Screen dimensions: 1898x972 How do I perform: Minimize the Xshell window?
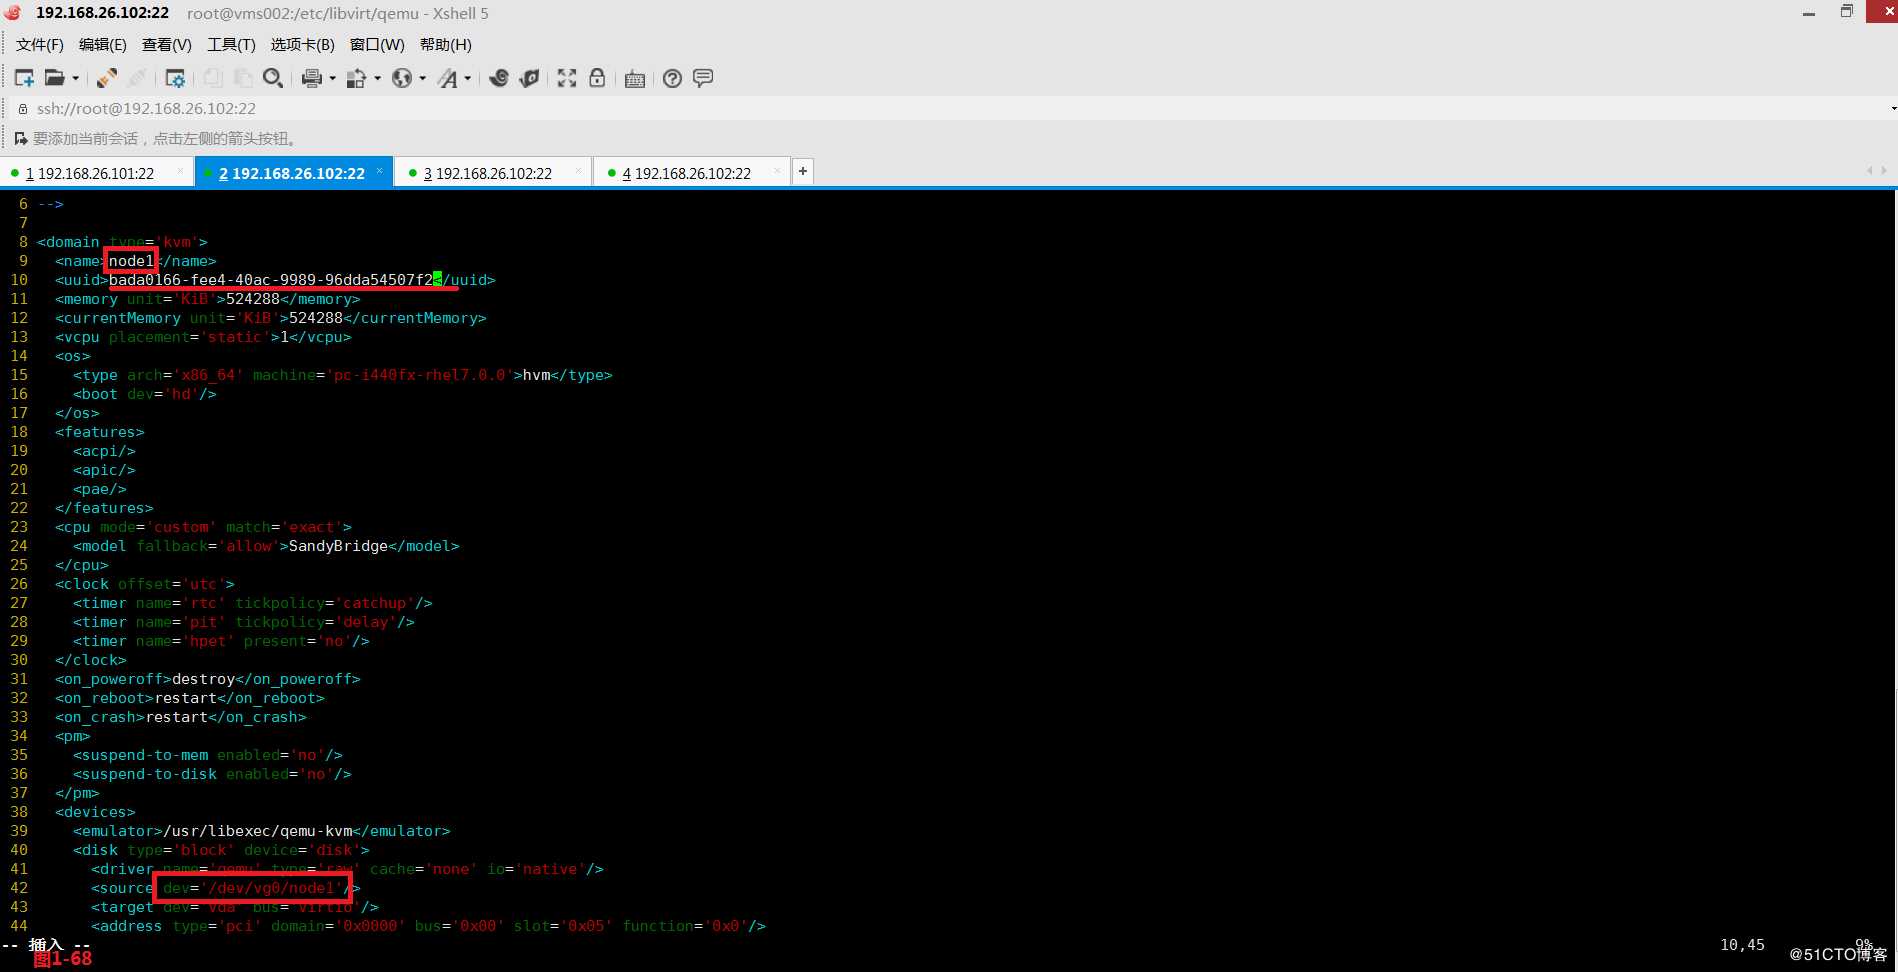coord(1808,13)
